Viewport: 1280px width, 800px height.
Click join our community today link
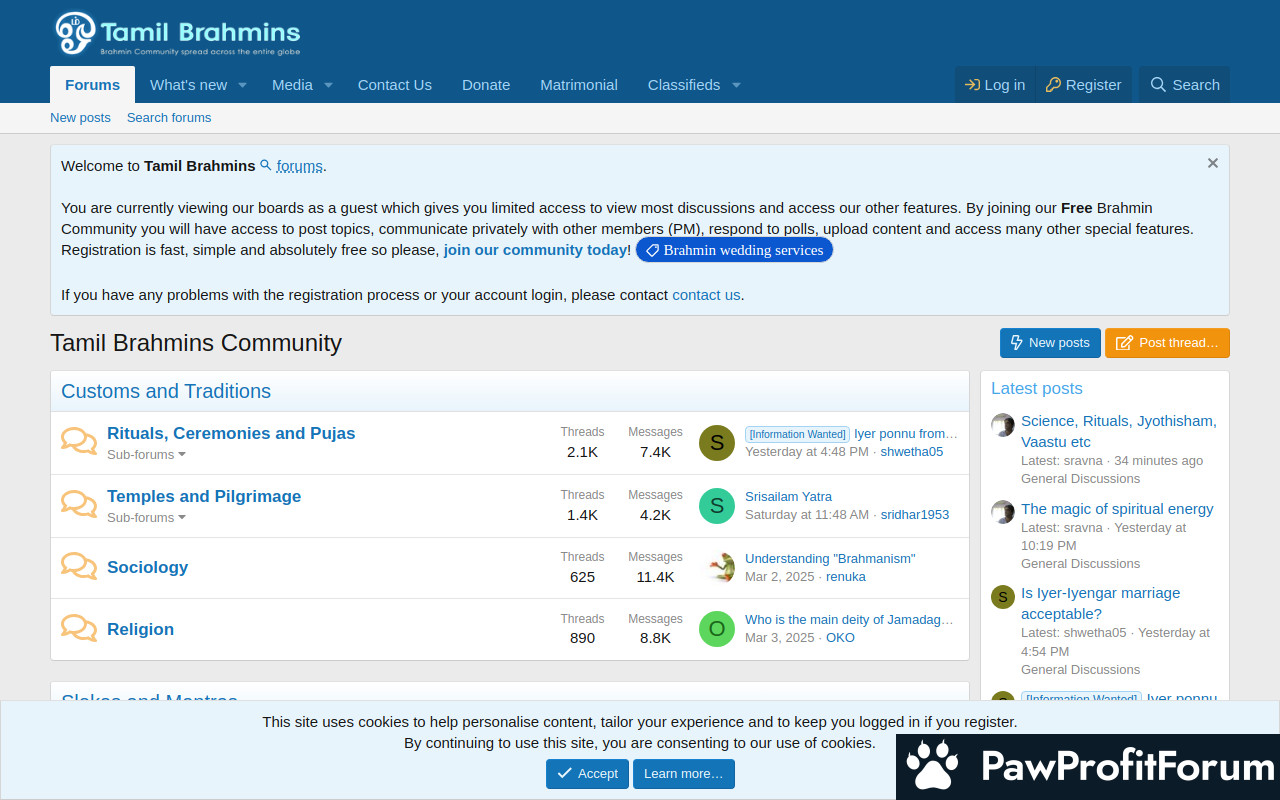click(x=535, y=250)
